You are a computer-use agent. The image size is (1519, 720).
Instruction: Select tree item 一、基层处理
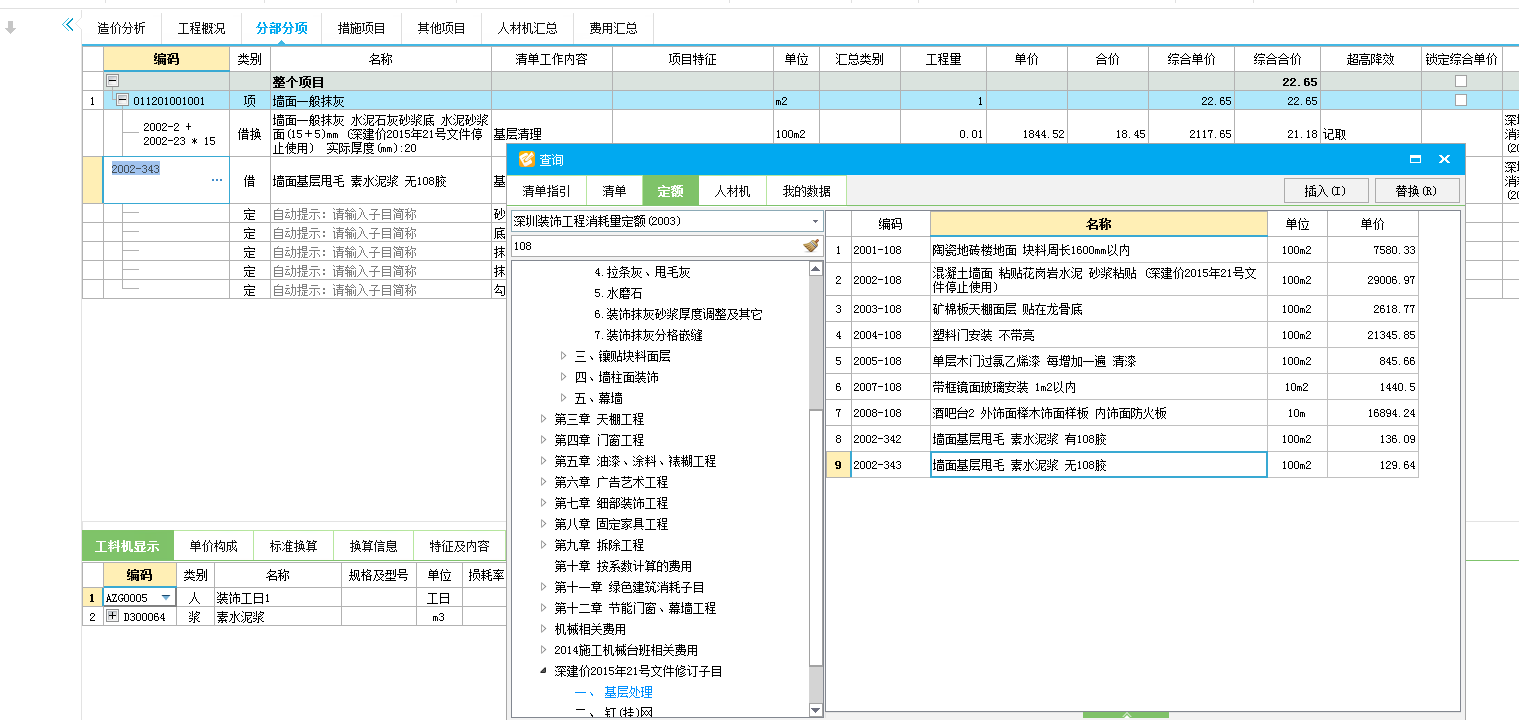coord(613,692)
